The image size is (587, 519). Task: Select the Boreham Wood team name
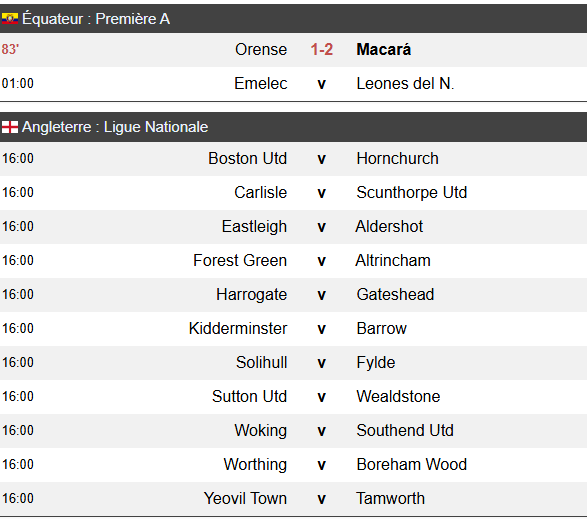coord(412,465)
